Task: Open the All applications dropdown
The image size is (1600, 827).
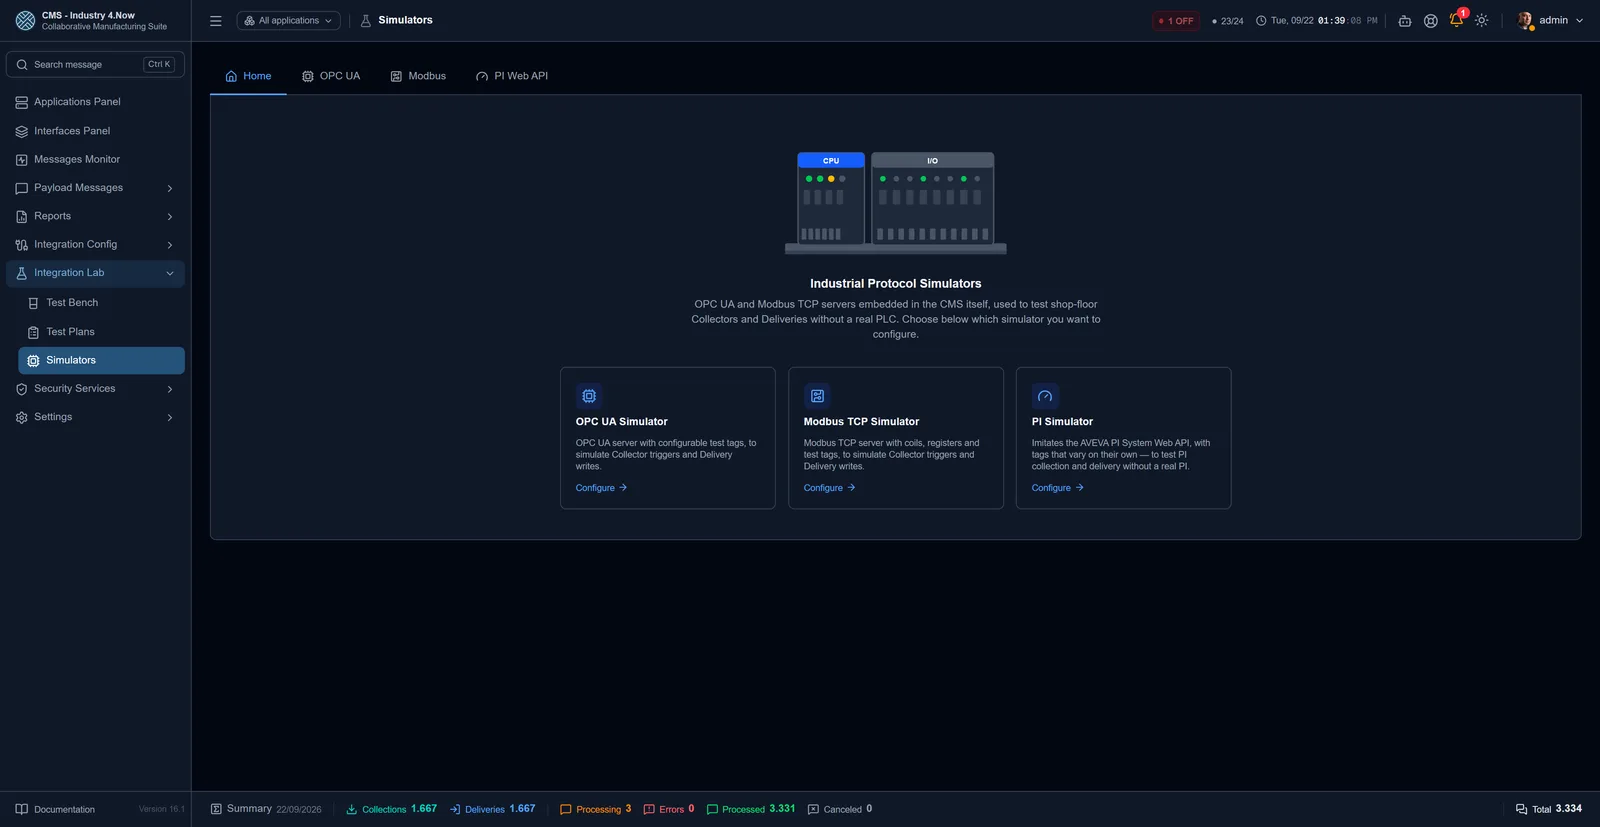Action: point(288,20)
